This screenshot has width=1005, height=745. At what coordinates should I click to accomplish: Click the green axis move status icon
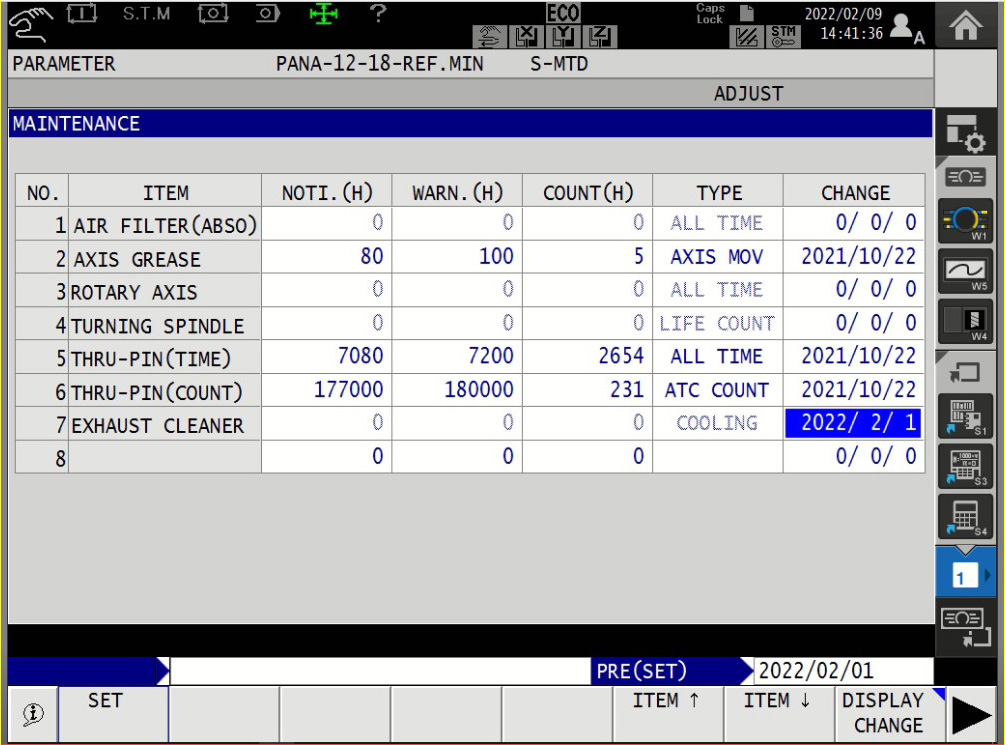[x=323, y=14]
